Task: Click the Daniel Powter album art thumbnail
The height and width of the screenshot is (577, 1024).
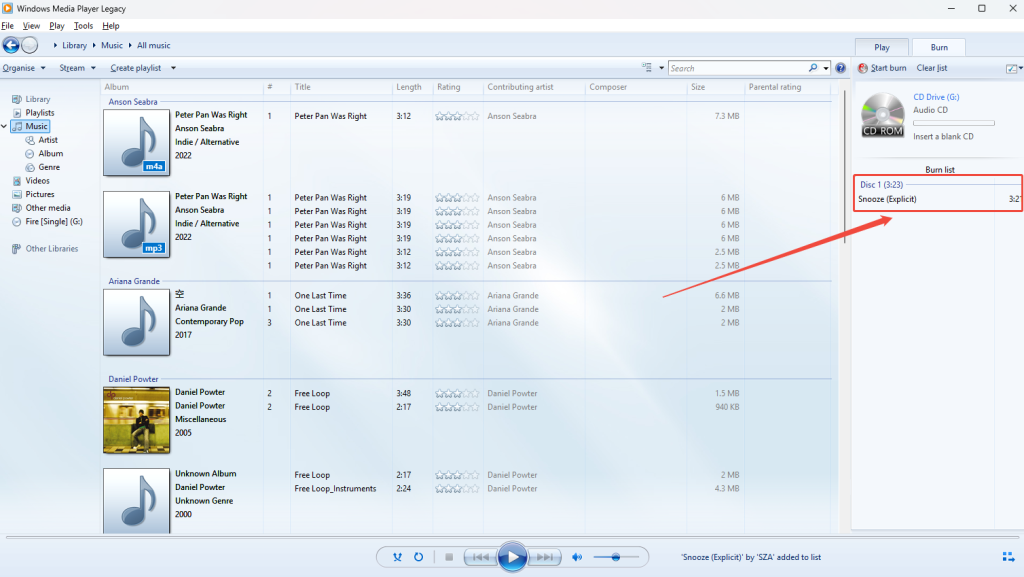Action: coord(136,420)
